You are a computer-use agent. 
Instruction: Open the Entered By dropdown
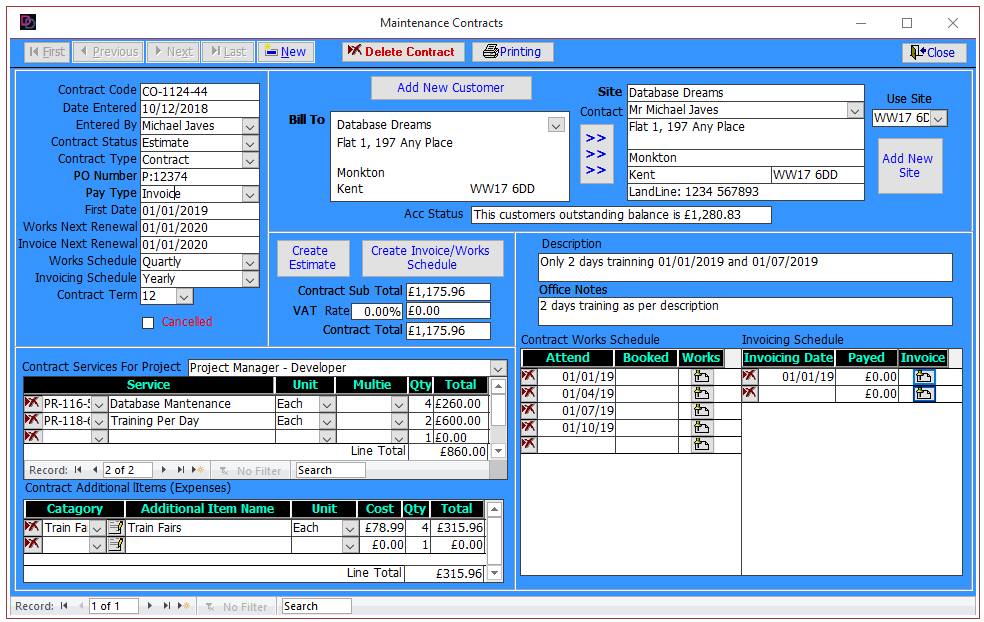[x=250, y=126]
